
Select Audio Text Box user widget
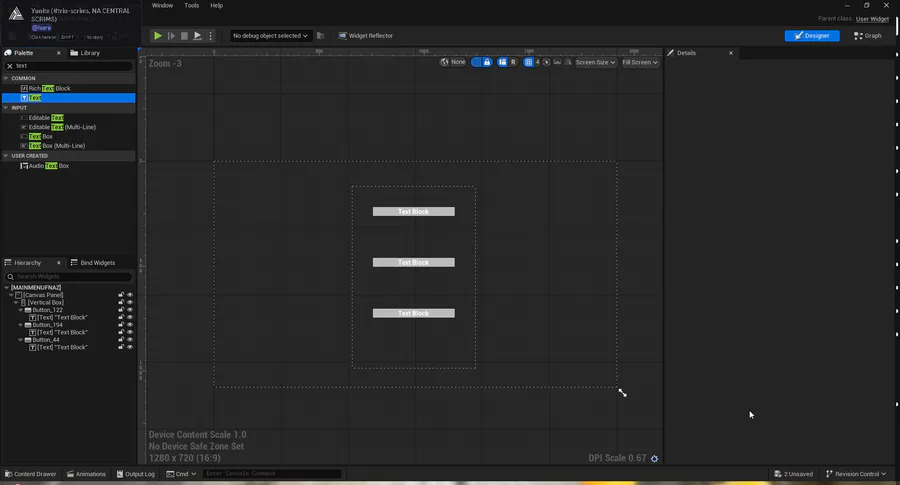click(45, 166)
